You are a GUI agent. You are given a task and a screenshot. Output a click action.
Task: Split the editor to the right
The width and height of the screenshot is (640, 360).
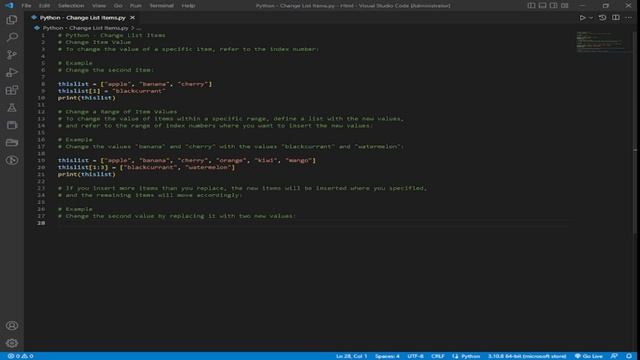pyautogui.click(x=616, y=18)
